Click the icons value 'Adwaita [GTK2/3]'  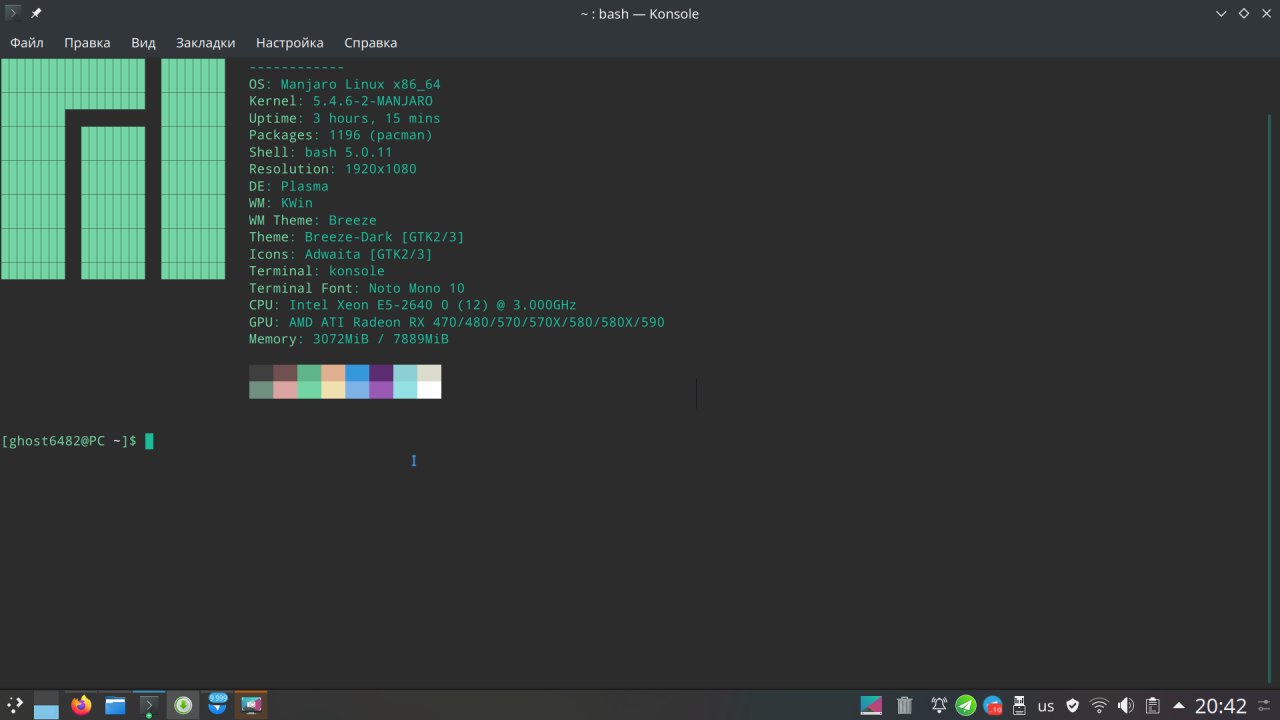[369, 254]
